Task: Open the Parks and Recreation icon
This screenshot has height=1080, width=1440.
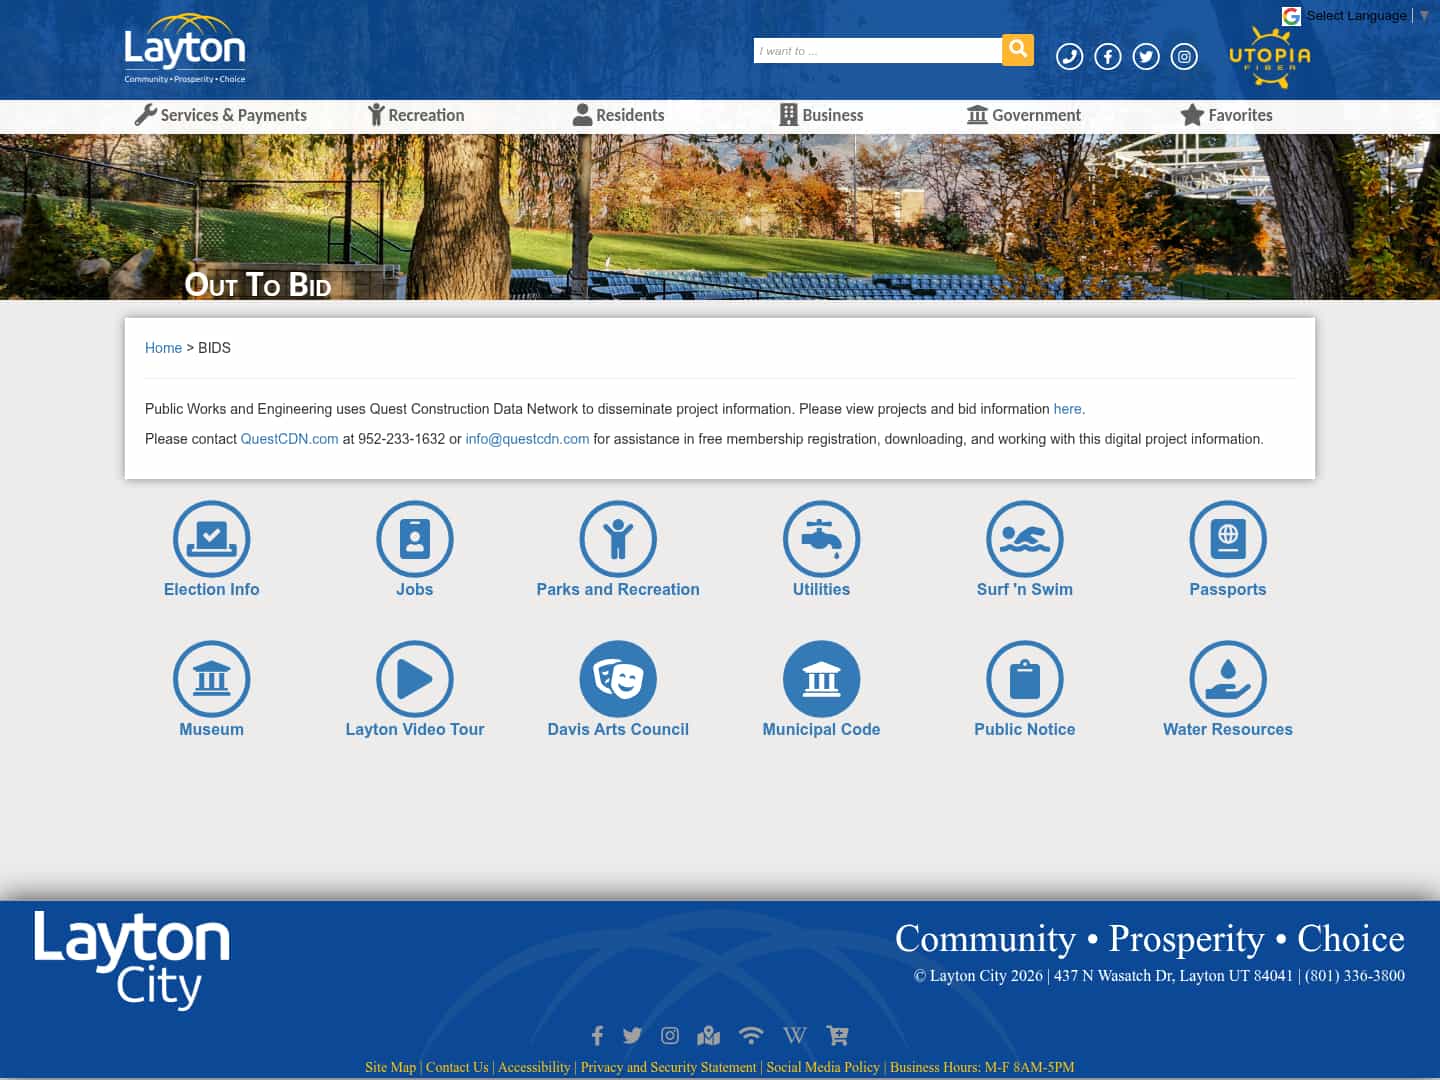Action: pyautogui.click(x=618, y=538)
